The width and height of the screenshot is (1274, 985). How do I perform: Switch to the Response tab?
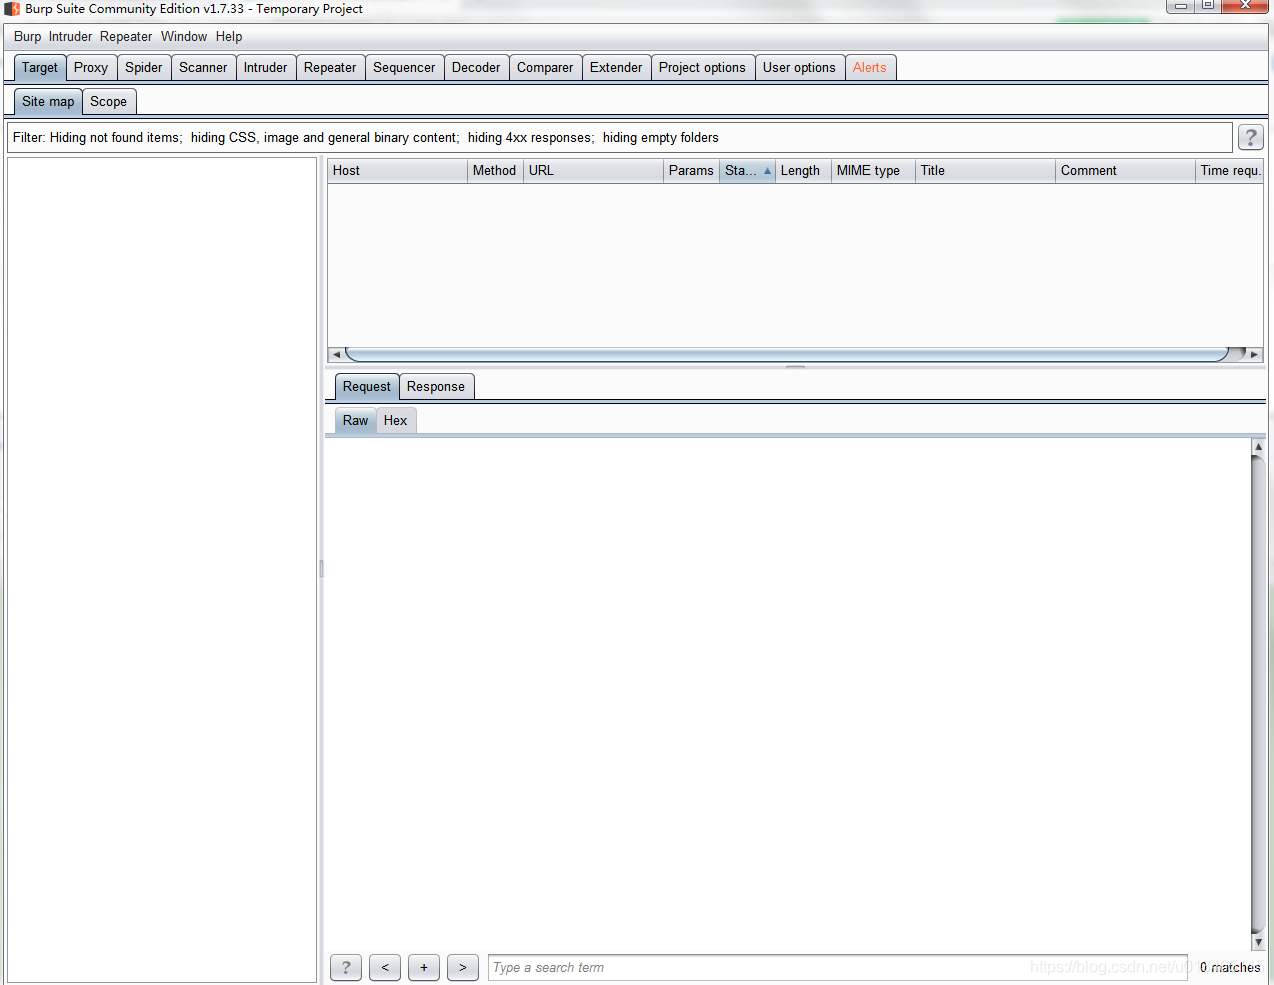[436, 387]
